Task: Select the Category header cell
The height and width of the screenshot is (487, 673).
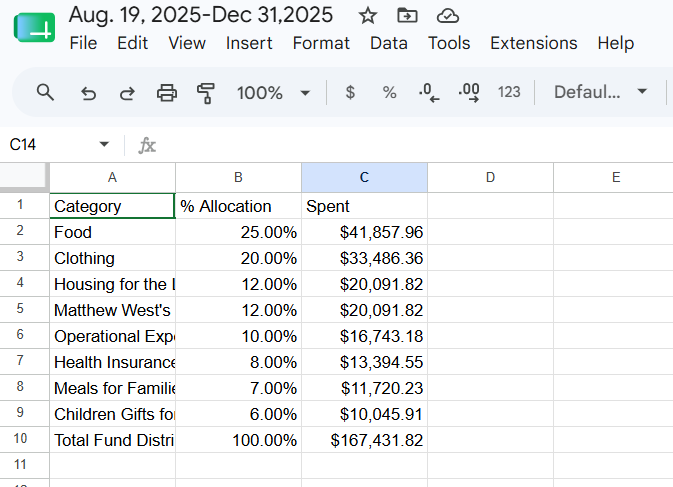Action: [112, 206]
